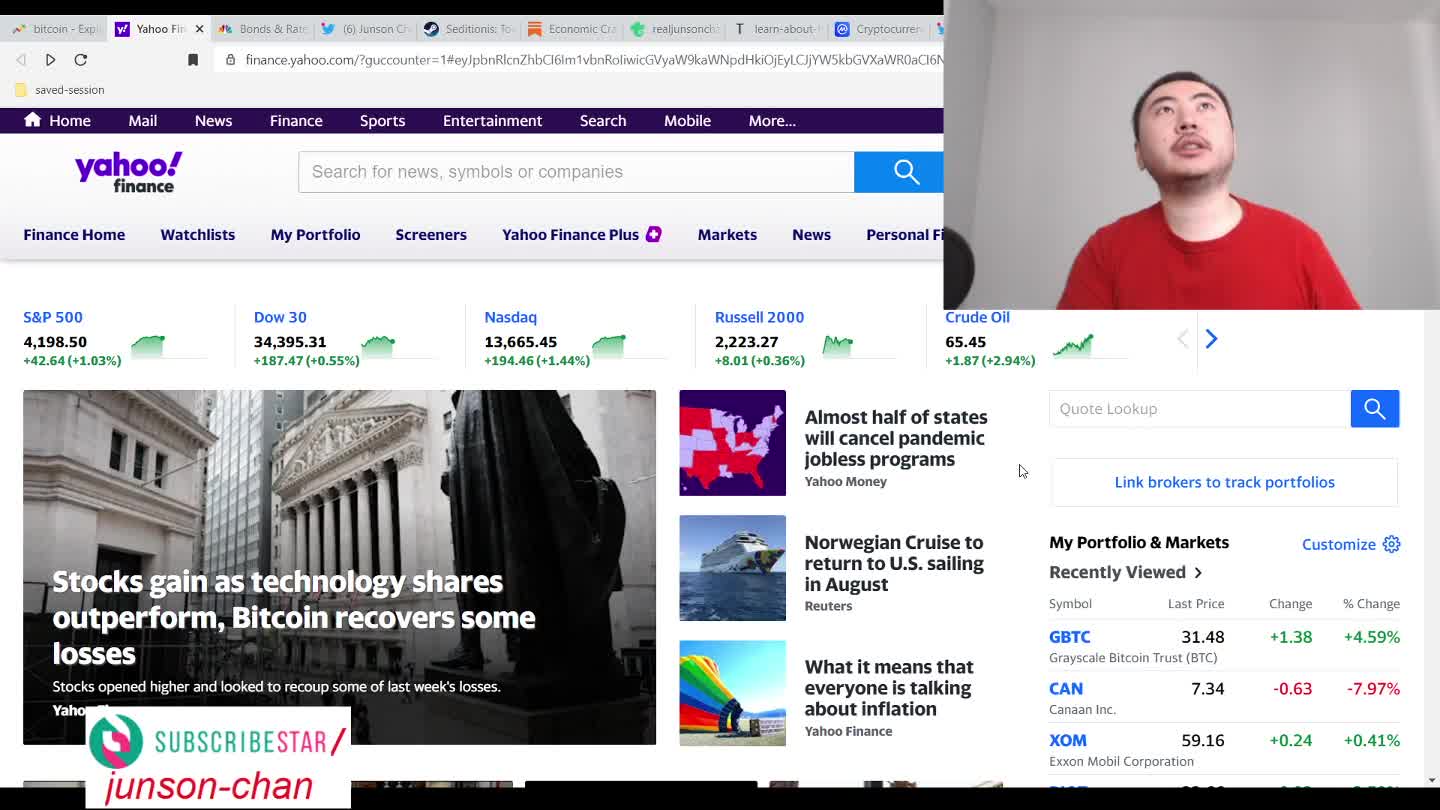Switch to the Seditionis Steam tab
1440x810 pixels.
(x=468, y=29)
